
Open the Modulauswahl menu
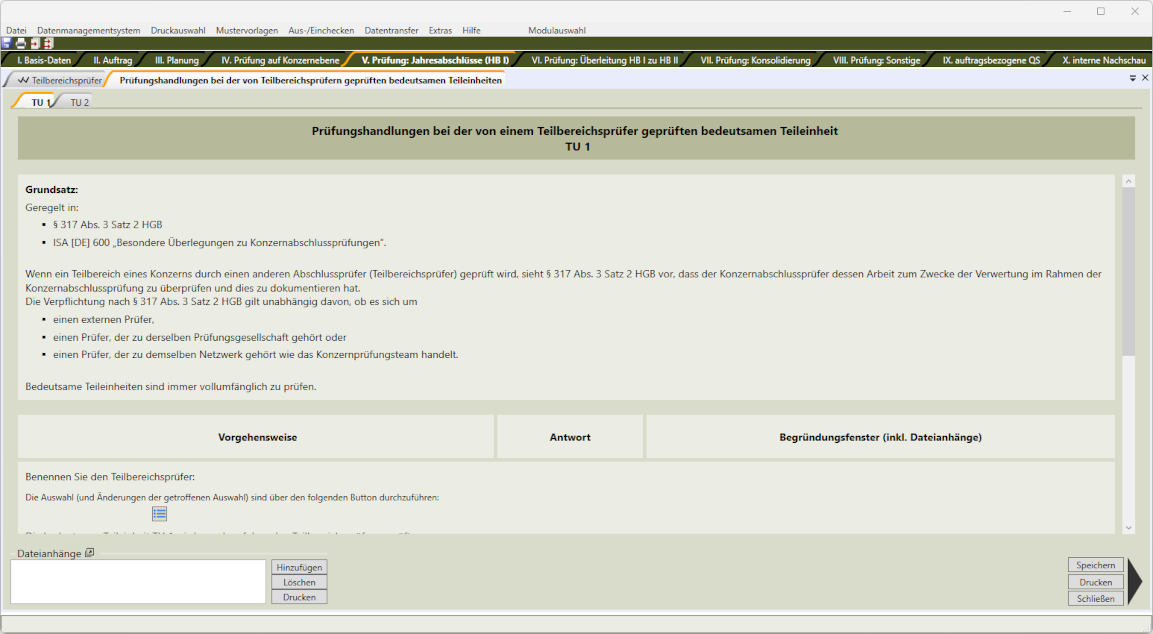pos(556,31)
